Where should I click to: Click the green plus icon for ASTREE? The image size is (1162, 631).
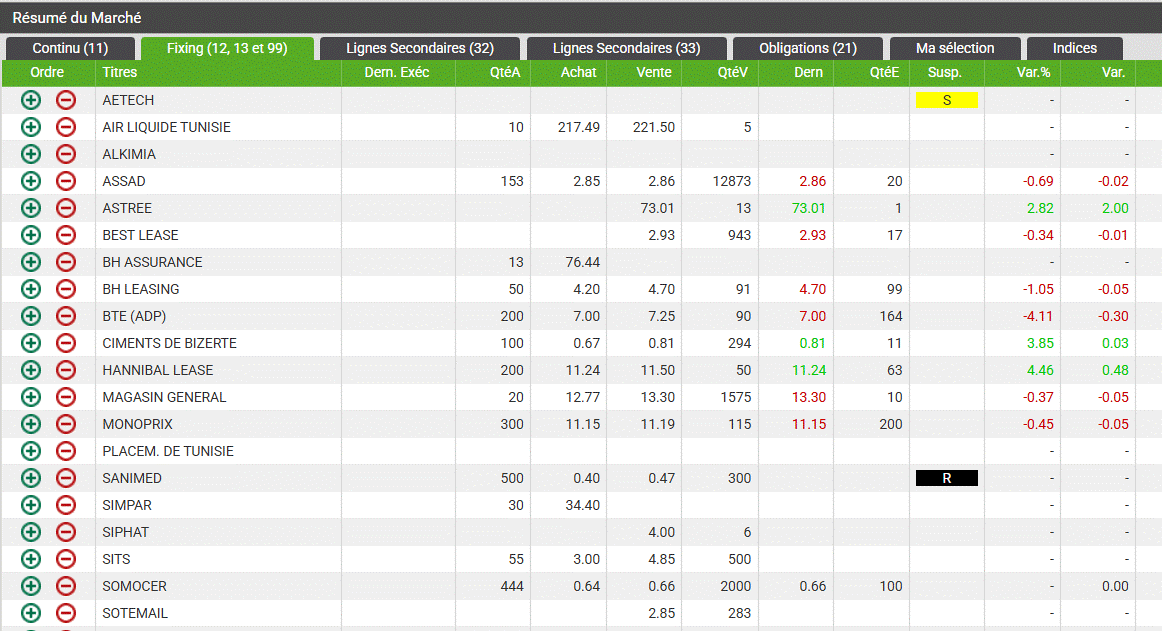click(30, 208)
